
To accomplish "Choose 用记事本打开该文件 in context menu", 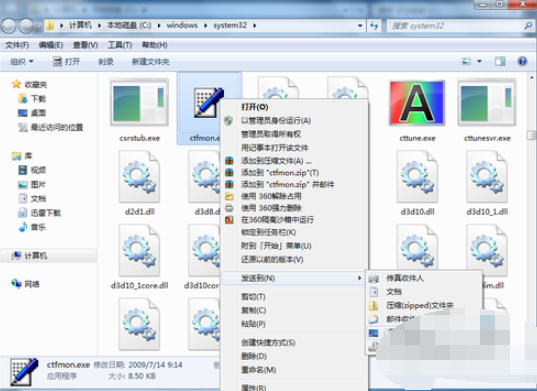I will pyautogui.click(x=295, y=148).
